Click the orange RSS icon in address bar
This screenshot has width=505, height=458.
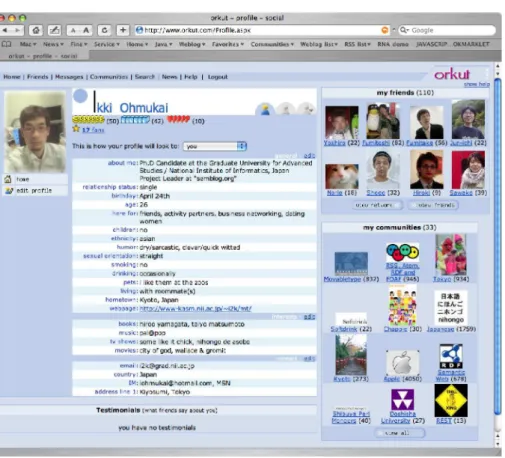coord(385,30)
